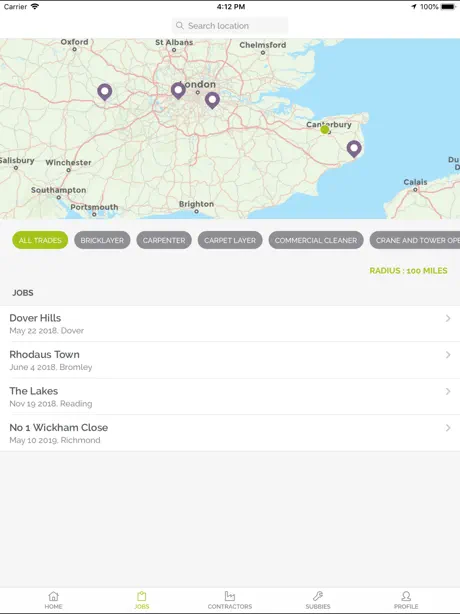460x614 pixels.
Task: Tap the Search location field
Action: point(230,26)
